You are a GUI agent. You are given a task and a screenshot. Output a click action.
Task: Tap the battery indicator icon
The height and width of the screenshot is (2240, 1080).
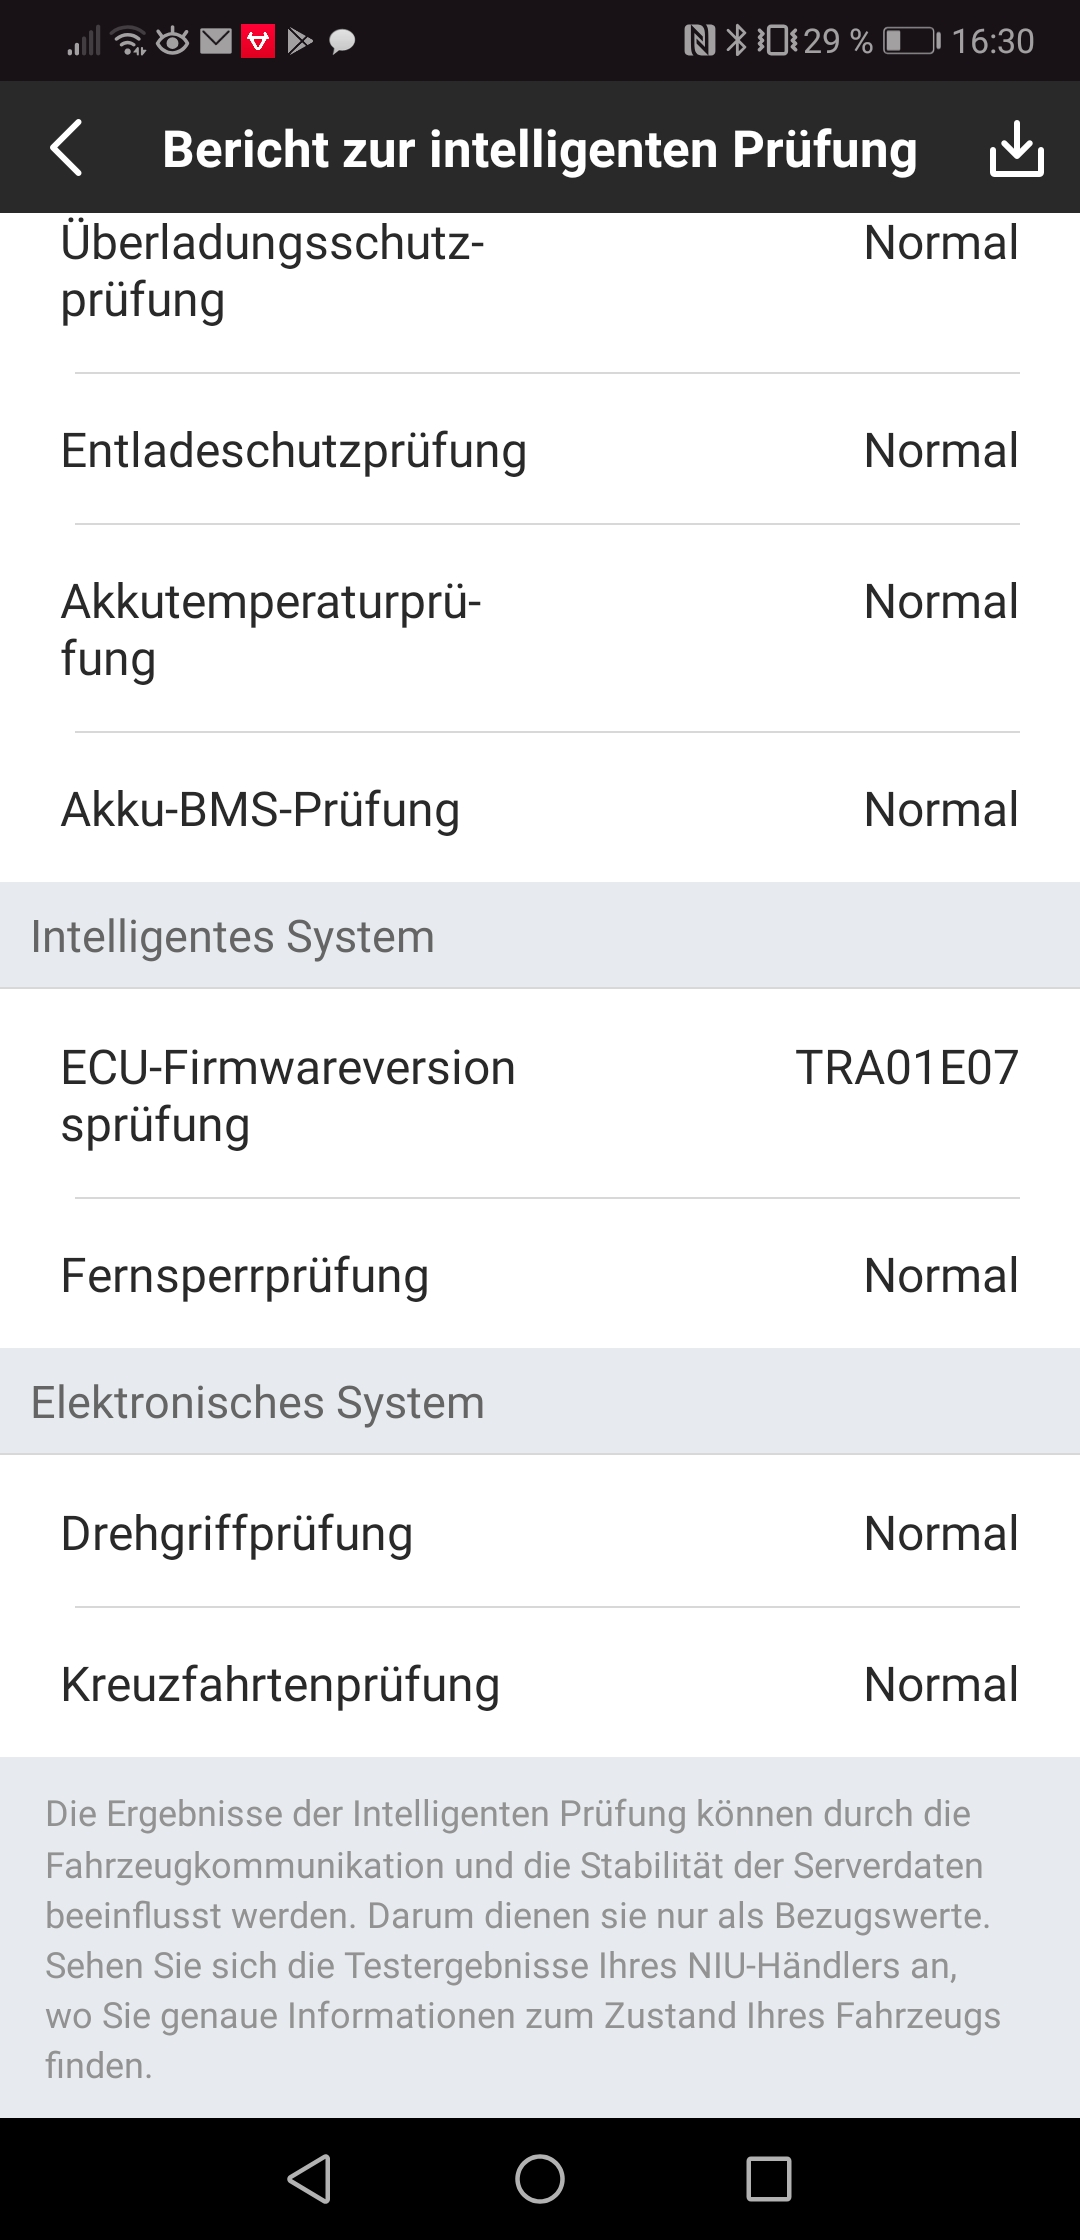(910, 41)
